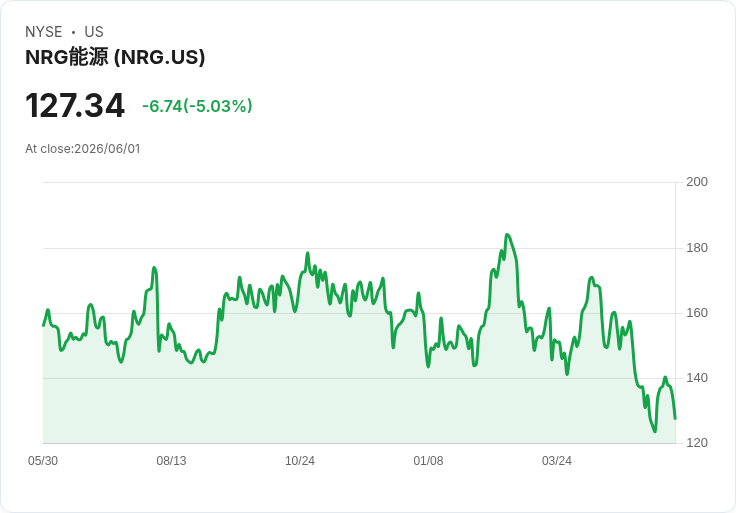The height and width of the screenshot is (513, 736).
Task: Click the 08/13 date label
Action: [x=171, y=461]
